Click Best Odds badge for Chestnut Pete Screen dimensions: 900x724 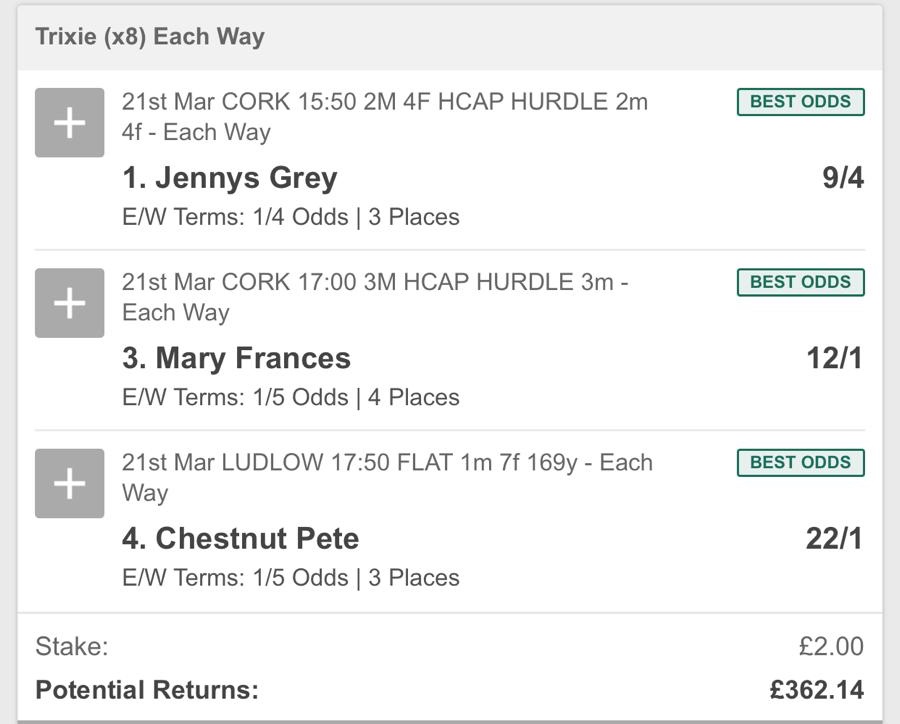click(x=800, y=463)
